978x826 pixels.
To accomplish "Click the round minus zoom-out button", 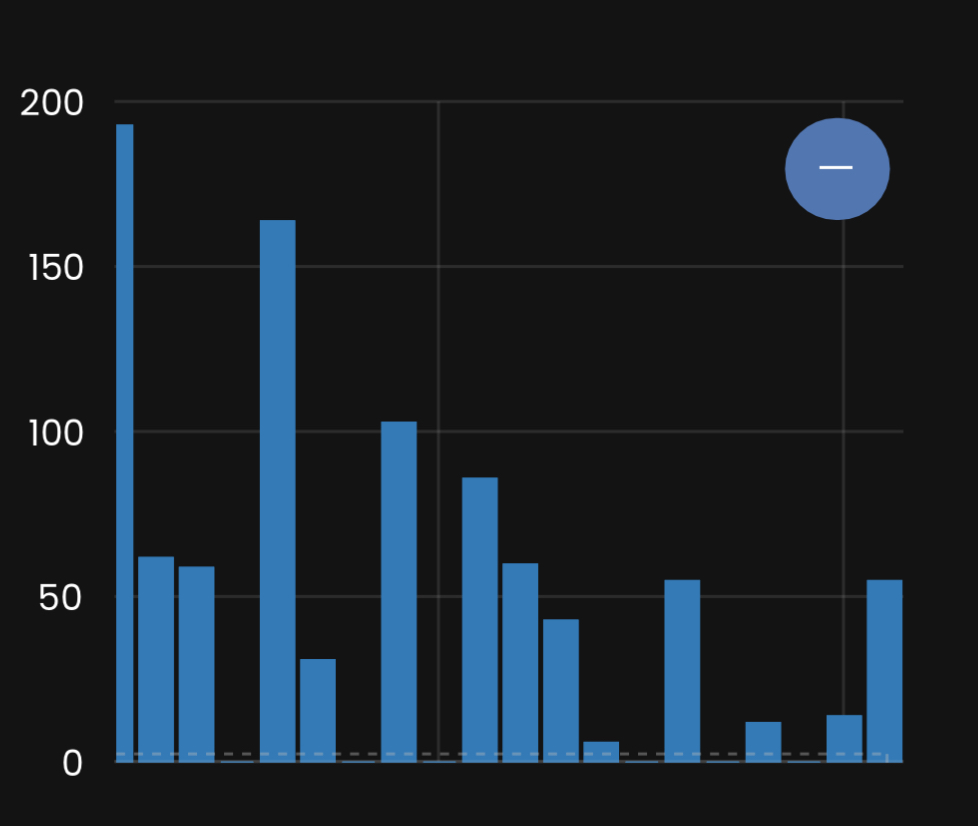I will tap(837, 168).
